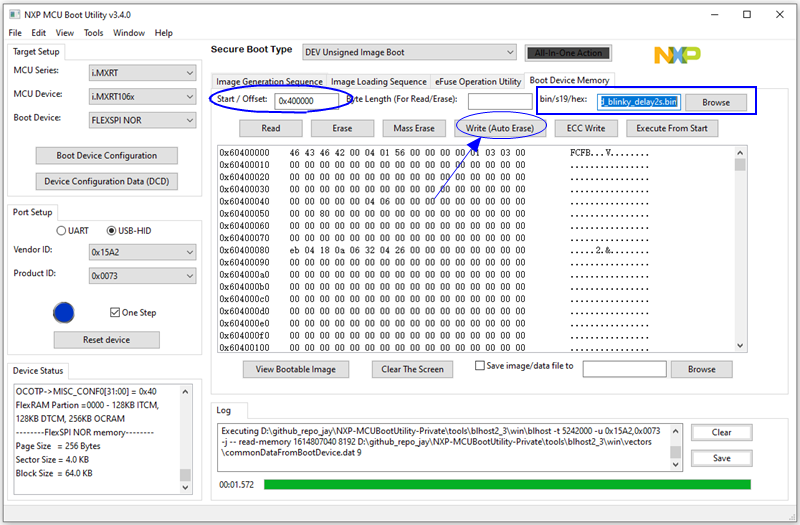This screenshot has width=800, height=525.
Task: Click the green progress bar
Action: pyautogui.click(x=507, y=484)
